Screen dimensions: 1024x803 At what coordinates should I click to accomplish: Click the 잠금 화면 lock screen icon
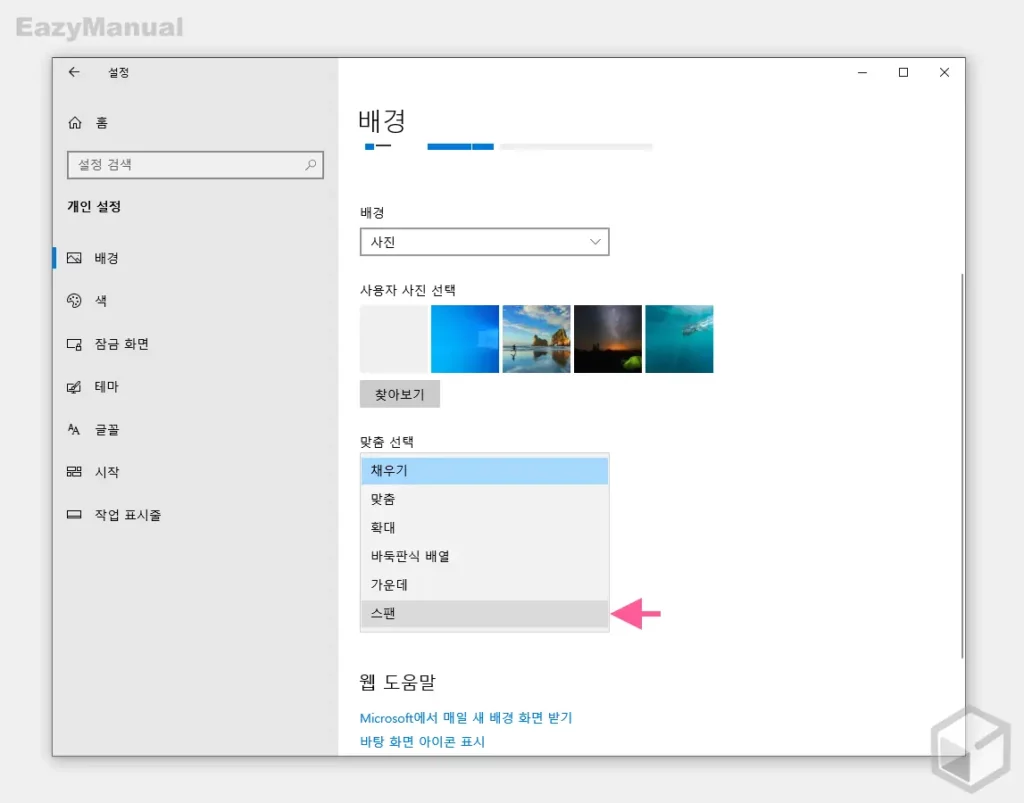pos(75,344)
